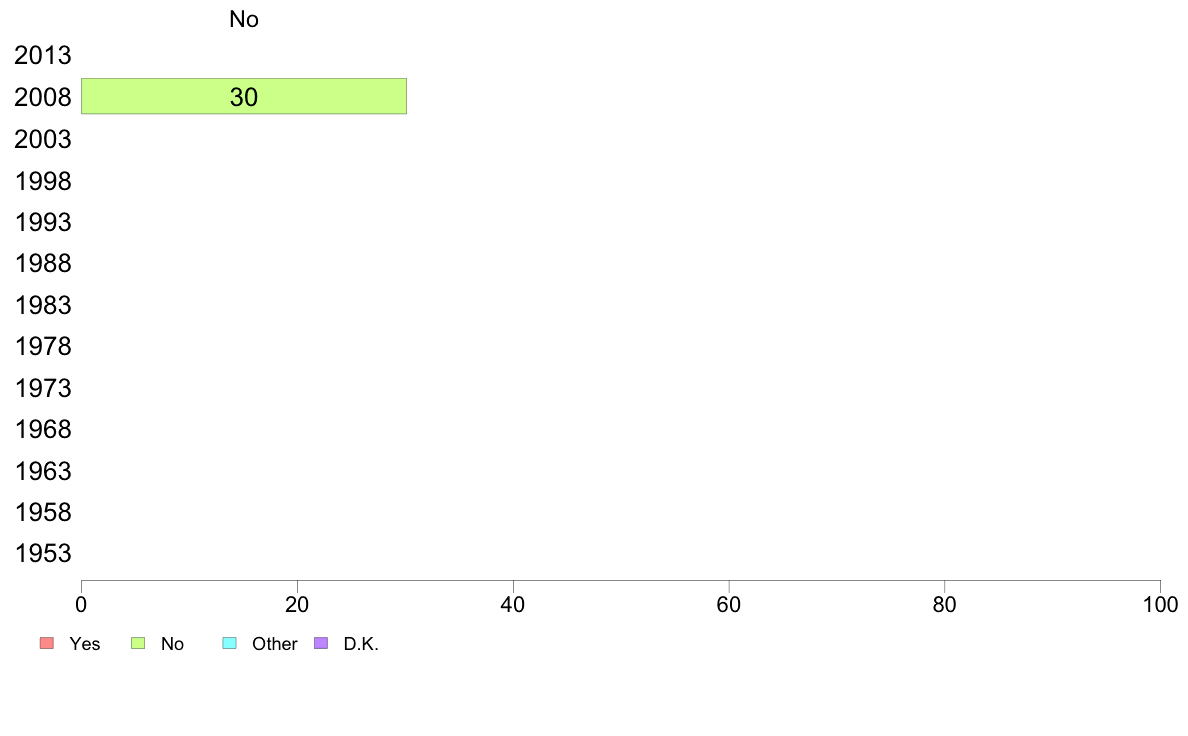Click the 1973 year label
Image resolution: width=1188 pixels, height=736 pixels.
pos(42,388)
